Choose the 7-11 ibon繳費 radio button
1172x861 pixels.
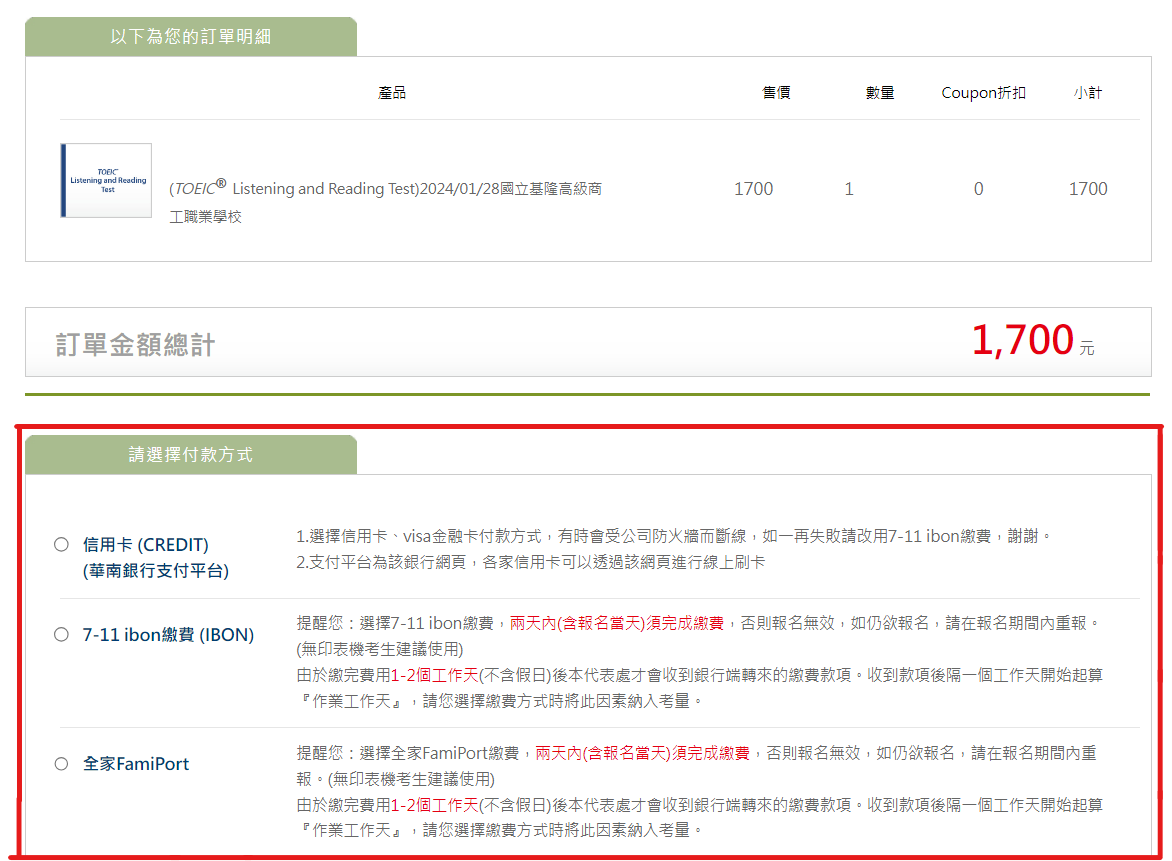click(61, 634)
